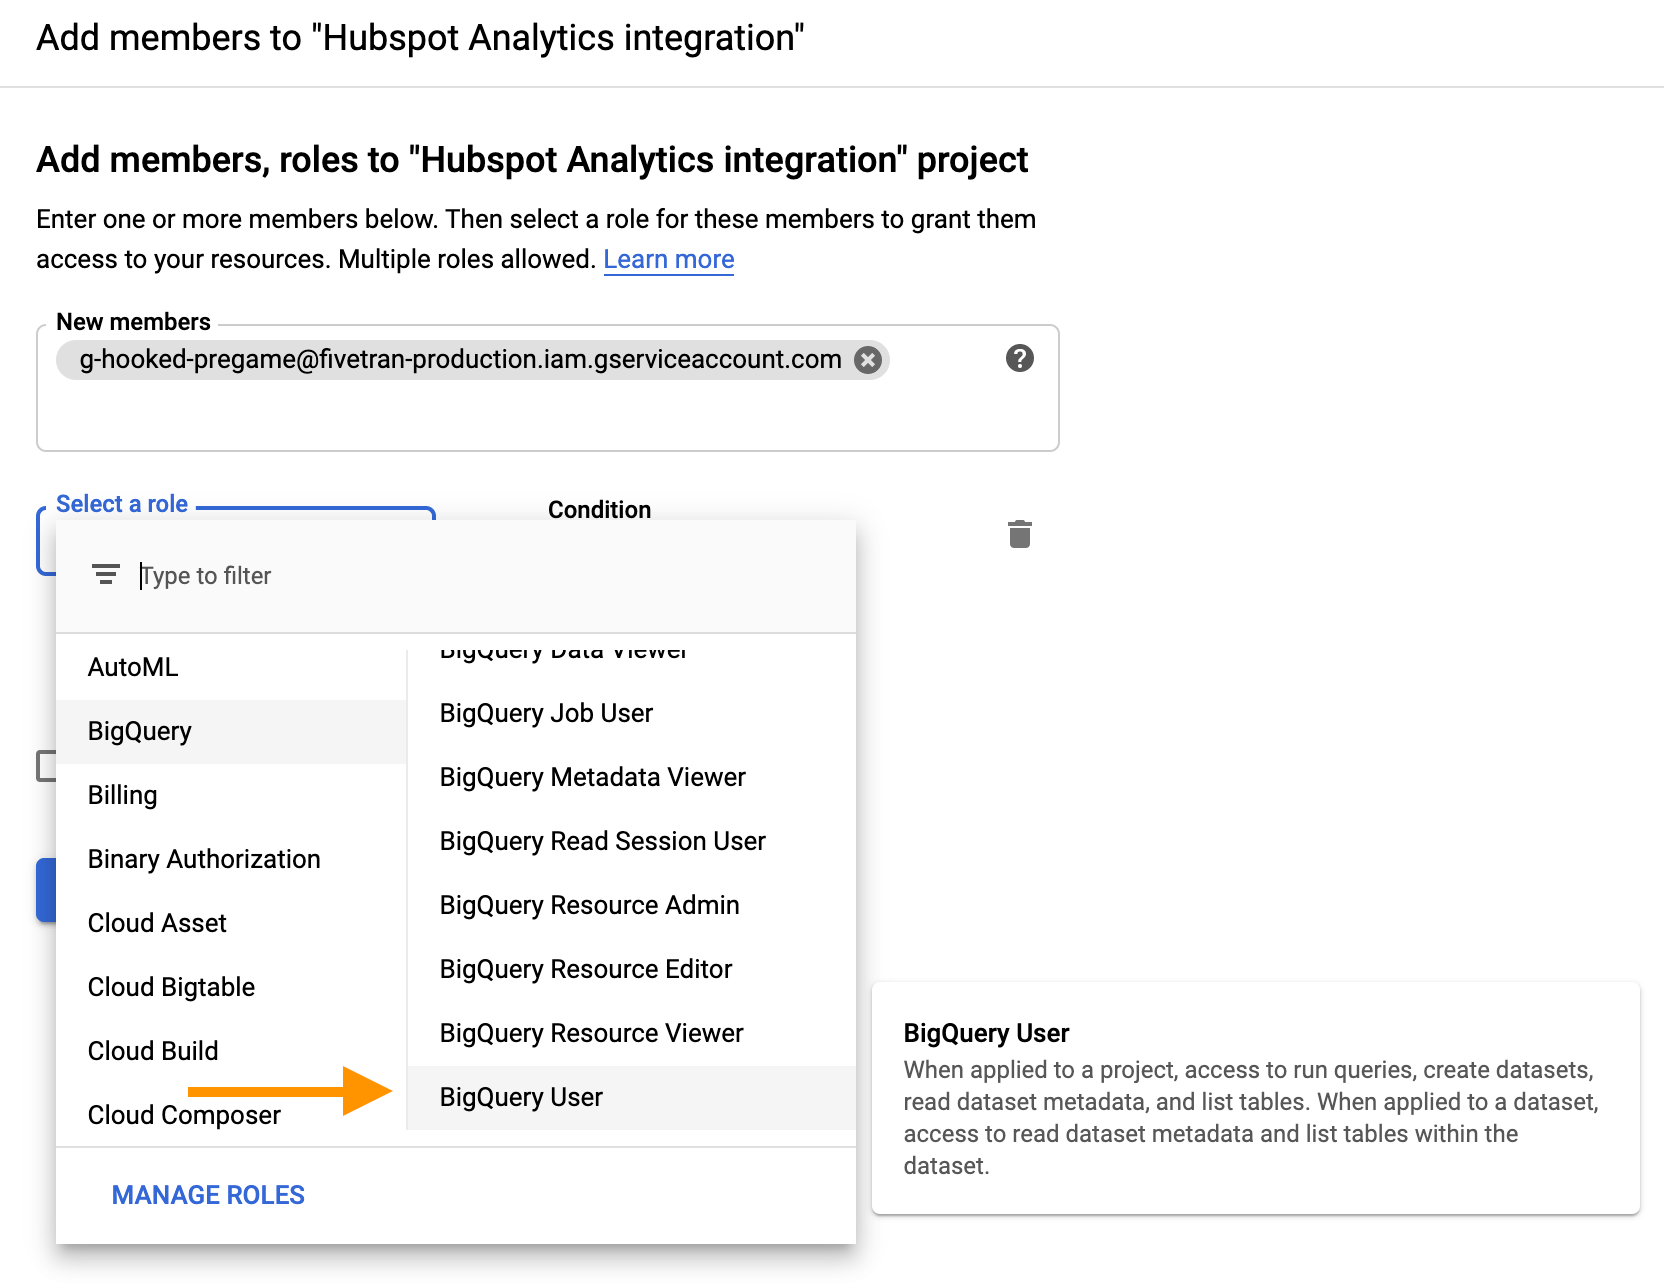Viewport: 1664px width, 1284px height.
Task: Open the New members help icon
Action: coord(1019,358)
